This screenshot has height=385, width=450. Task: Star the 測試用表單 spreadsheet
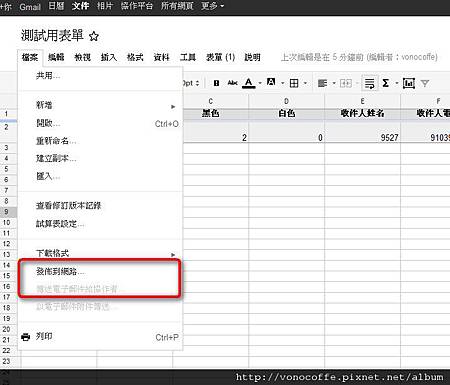[94, 36]
